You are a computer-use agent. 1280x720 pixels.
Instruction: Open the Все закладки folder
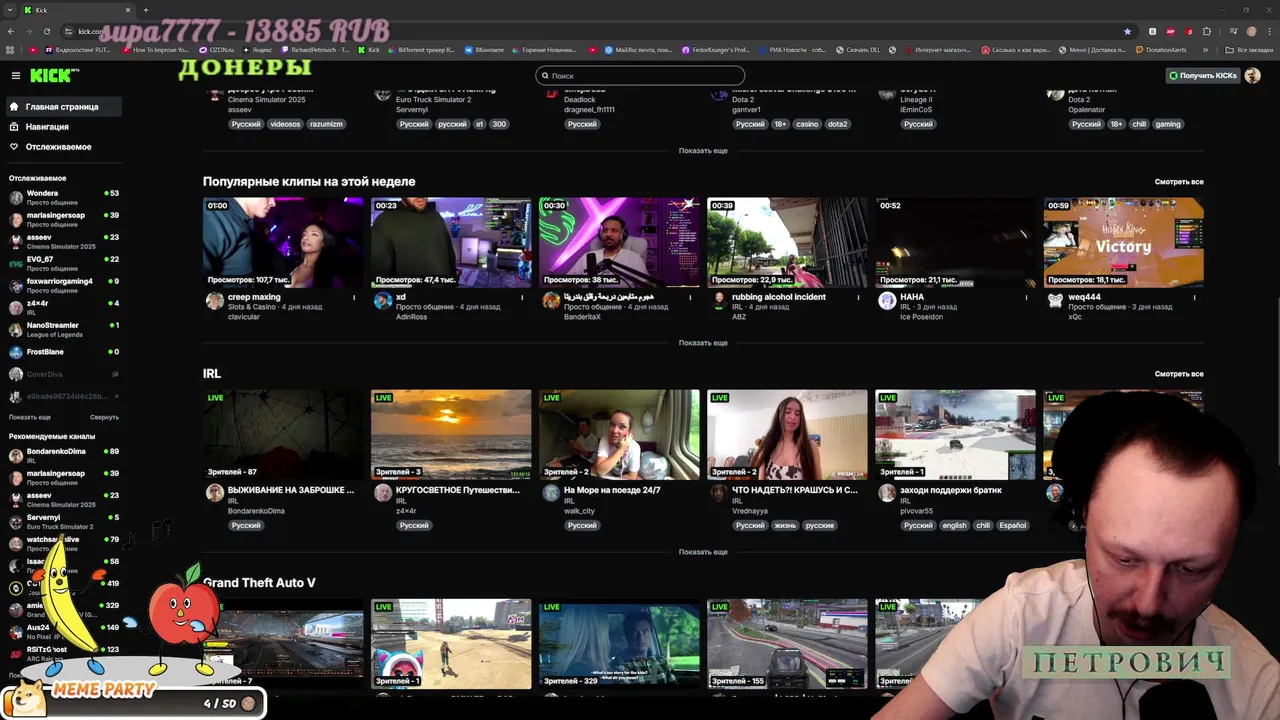click(1251, 50)
